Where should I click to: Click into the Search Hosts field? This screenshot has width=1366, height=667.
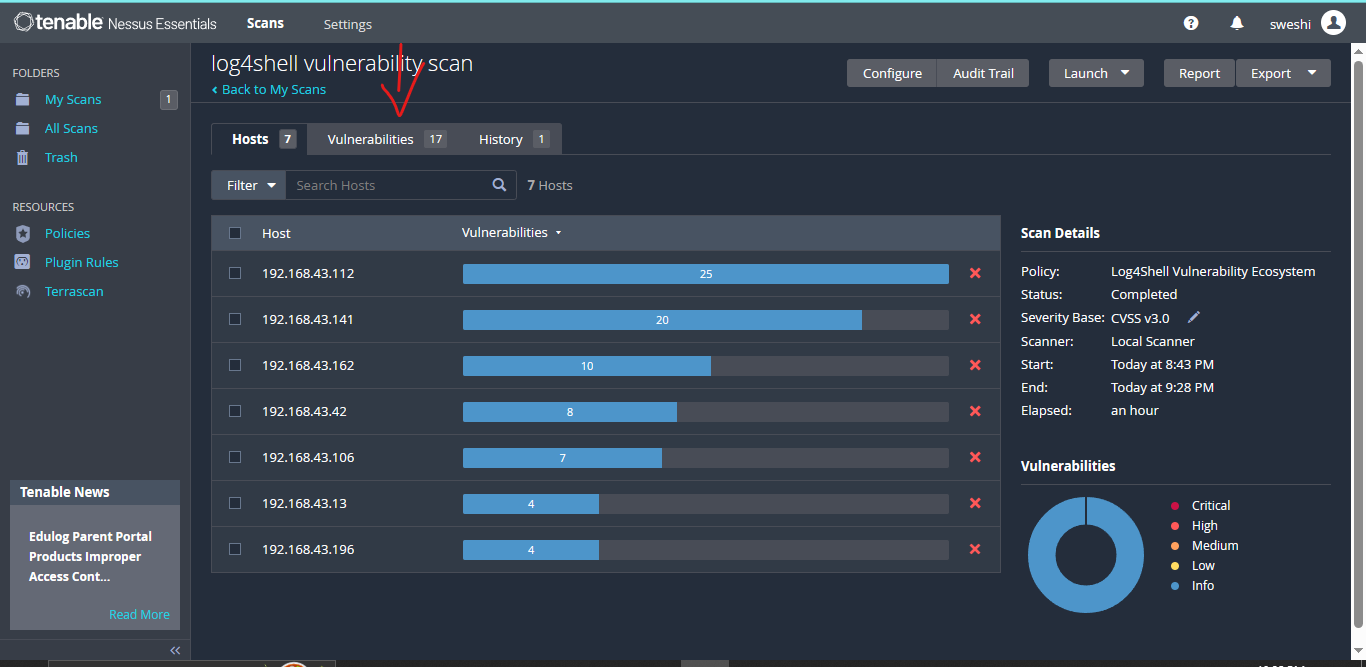coord(385,185)
